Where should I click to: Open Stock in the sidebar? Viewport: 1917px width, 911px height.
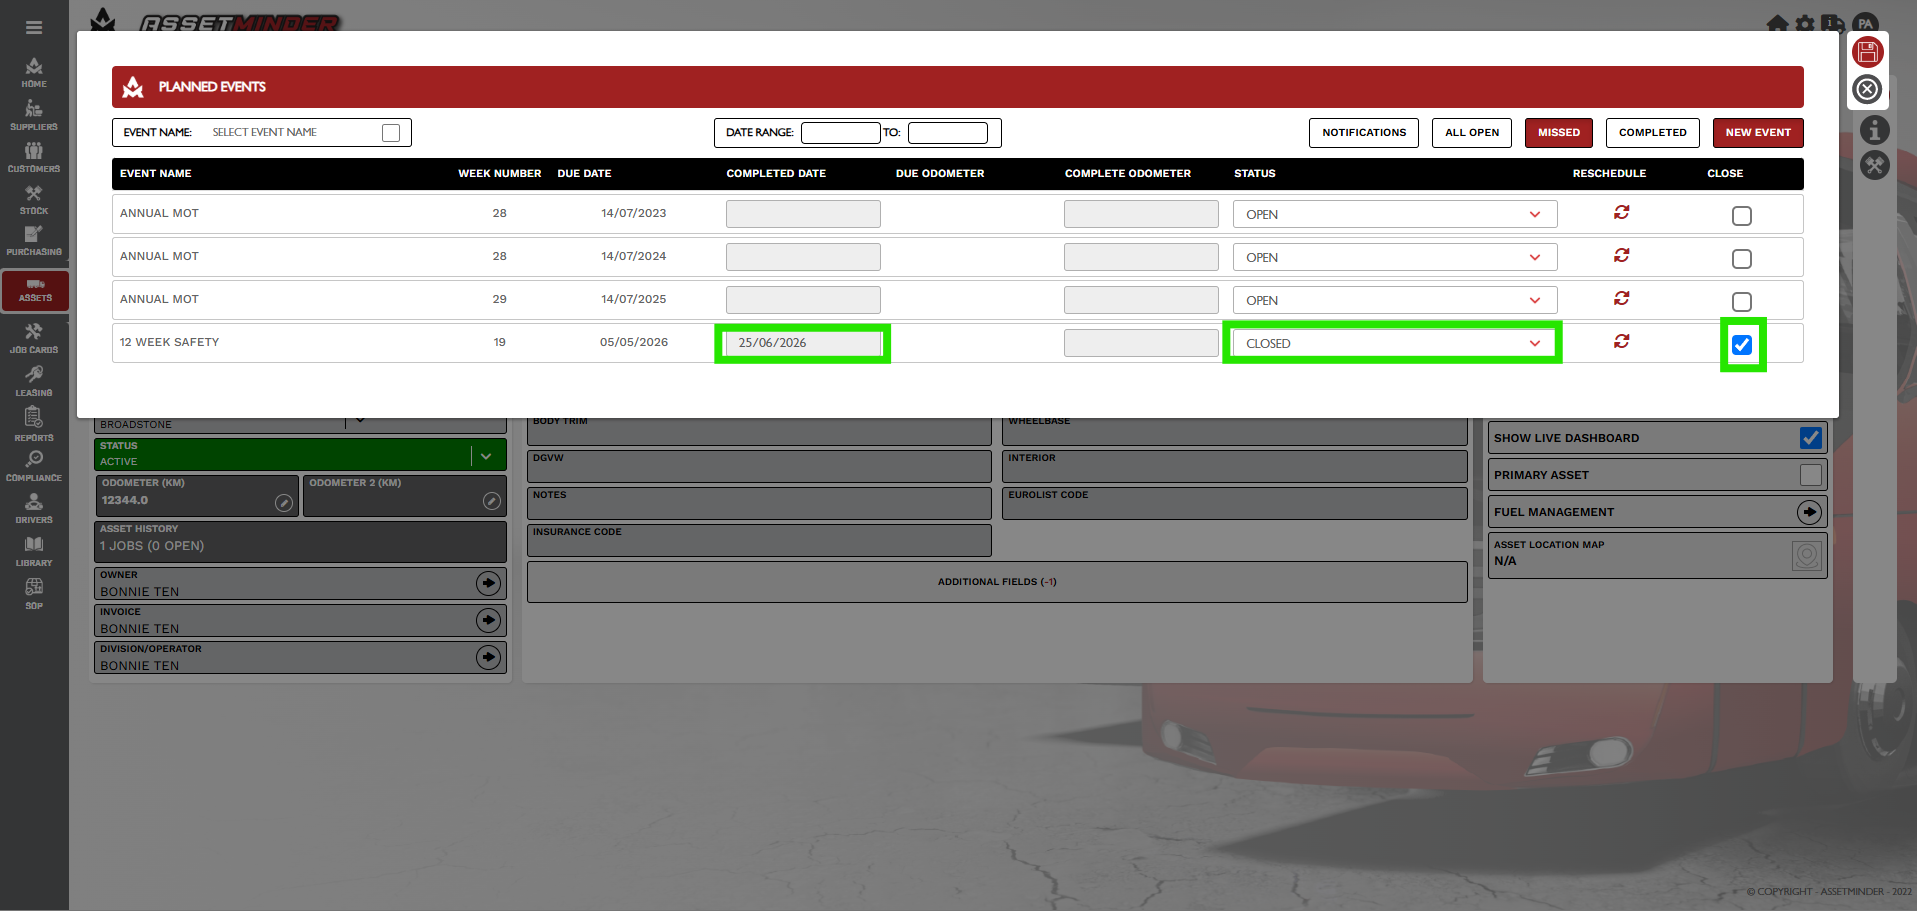(34, 200)
